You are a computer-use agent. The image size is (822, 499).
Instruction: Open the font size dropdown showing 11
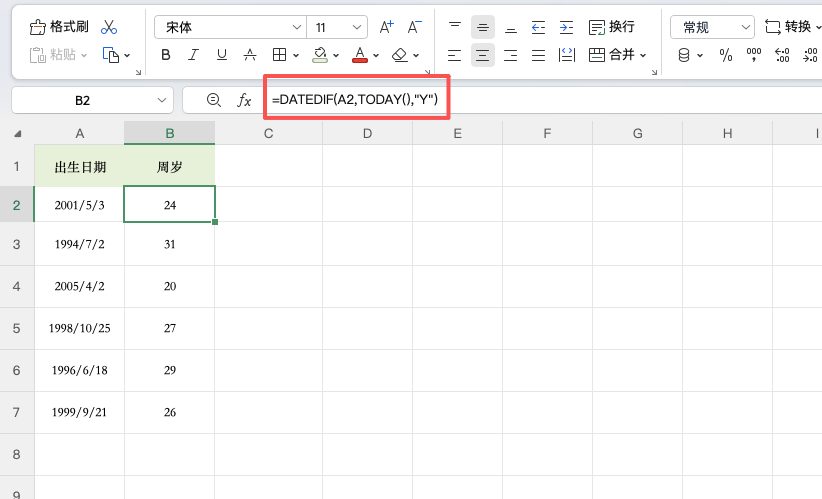pyautogui.click(x=337, y=27)
